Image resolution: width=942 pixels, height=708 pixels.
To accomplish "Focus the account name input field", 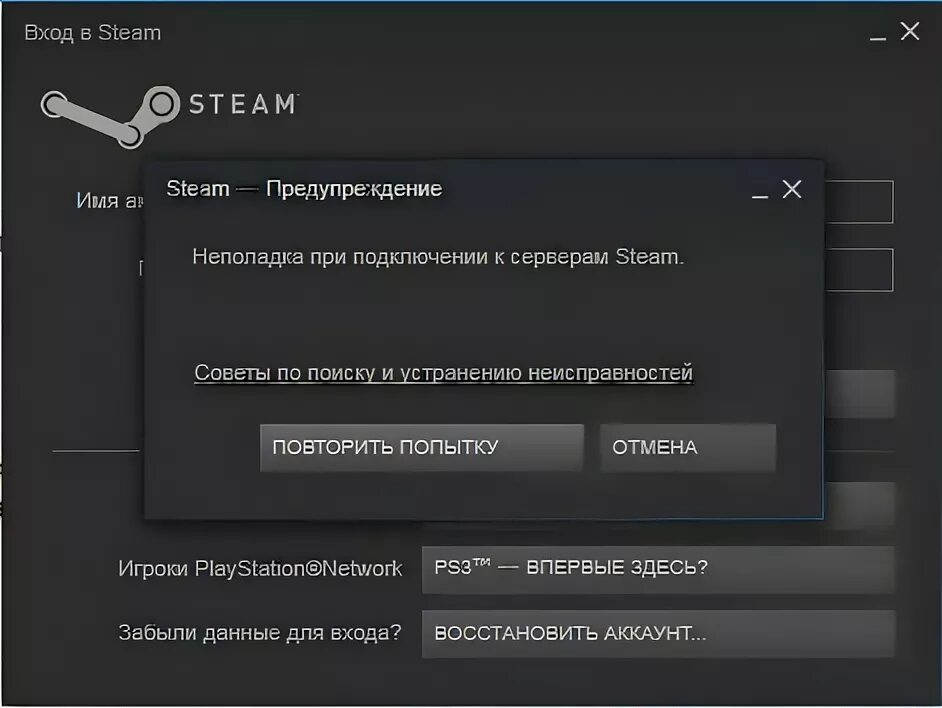I will click(x=859, y=201).
